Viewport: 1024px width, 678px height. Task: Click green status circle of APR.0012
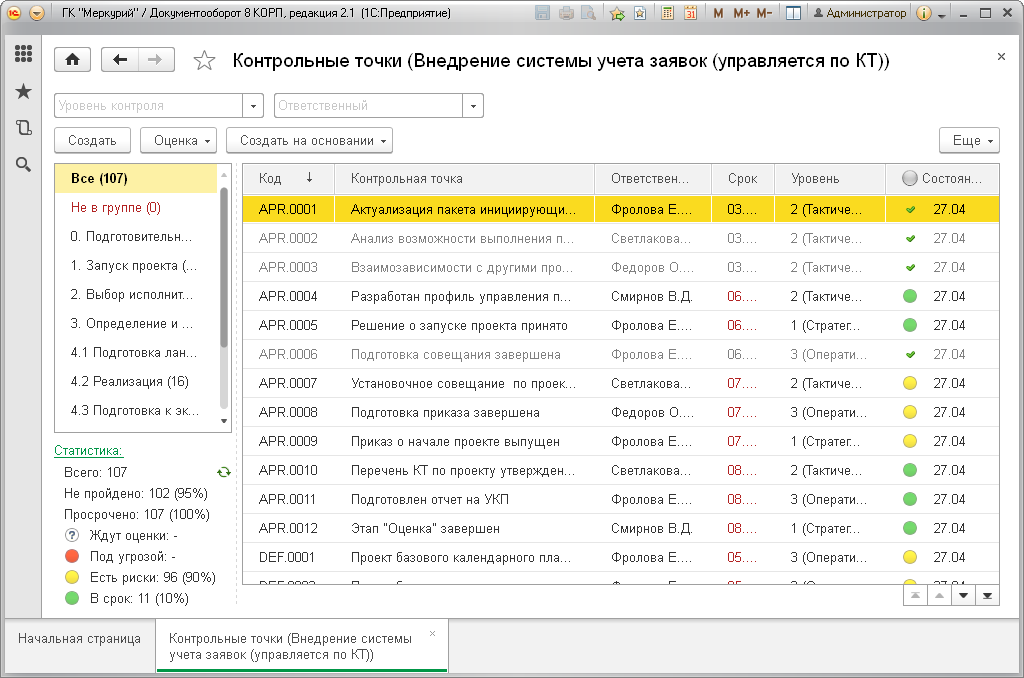(910, 528)
